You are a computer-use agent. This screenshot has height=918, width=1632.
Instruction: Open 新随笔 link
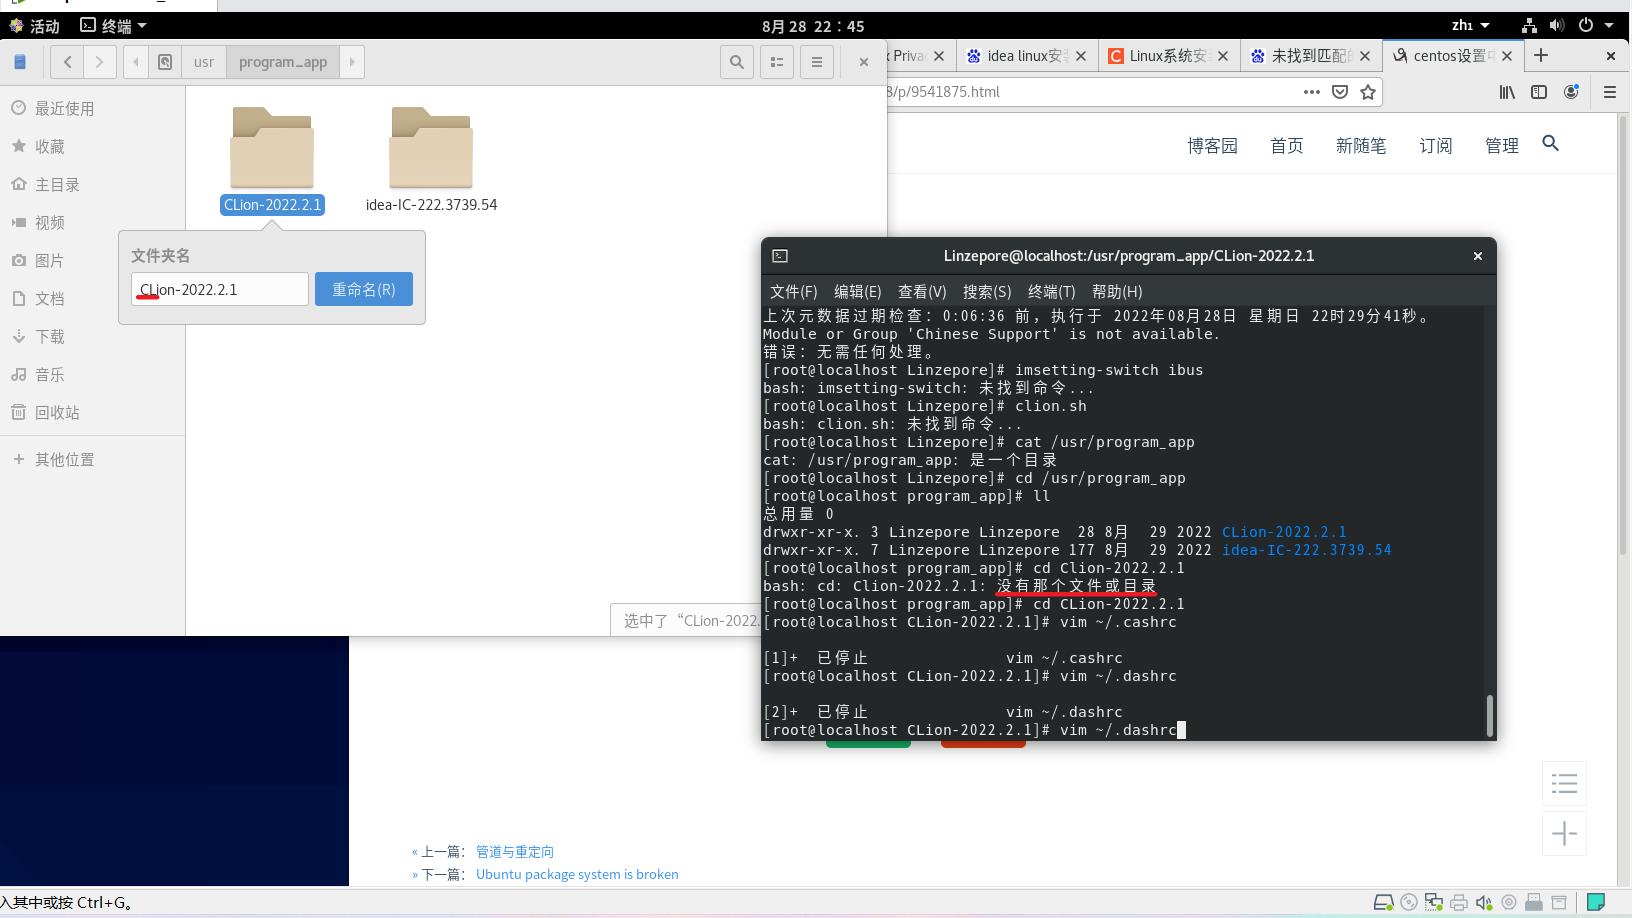[x=1361, y=146]
